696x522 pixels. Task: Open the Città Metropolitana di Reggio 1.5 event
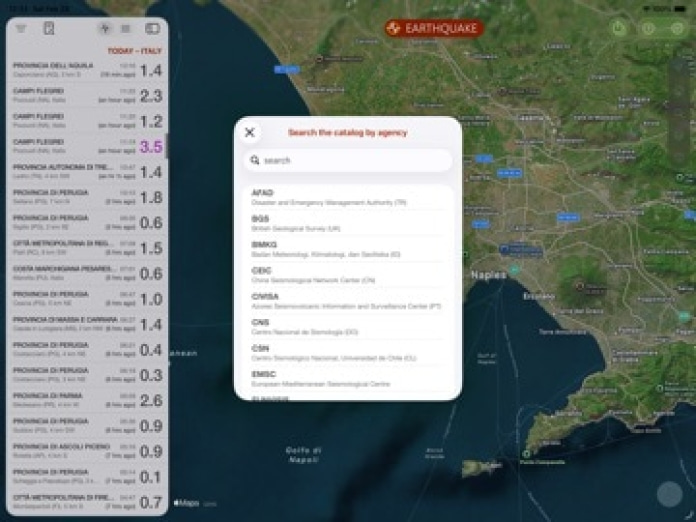coord(87,248)
